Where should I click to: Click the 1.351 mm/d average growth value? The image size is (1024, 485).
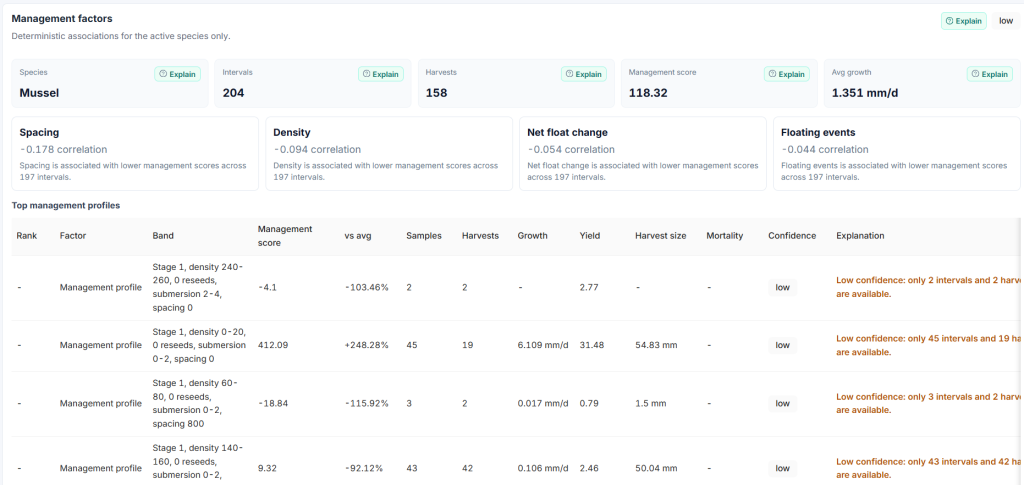point(865,93)
